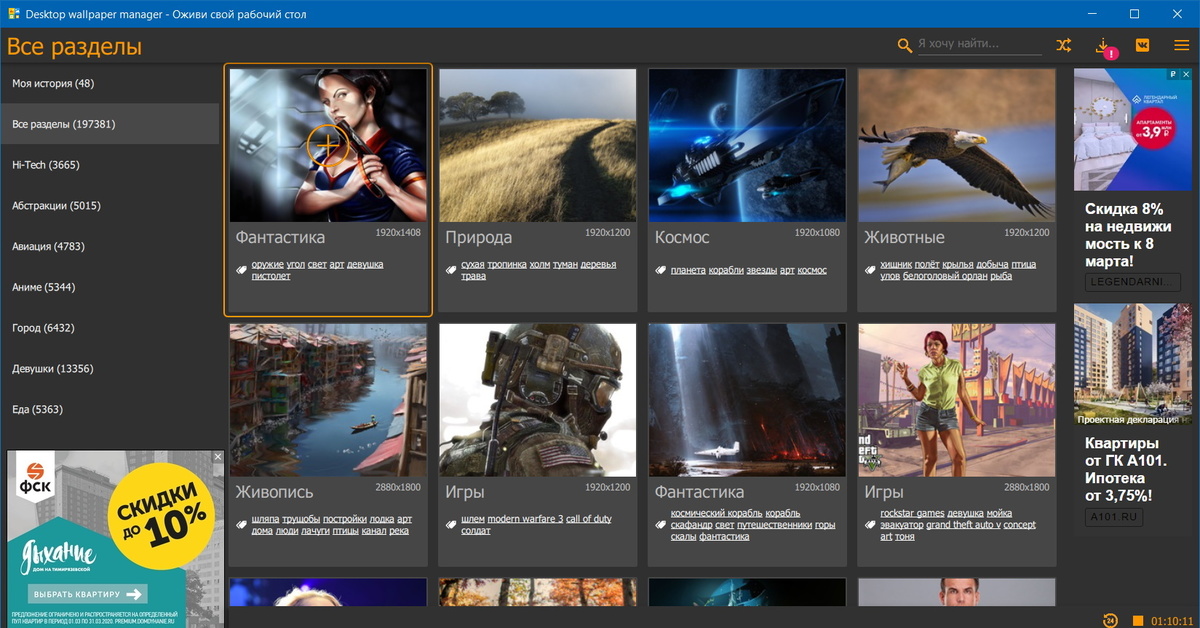Click the tag icon beside rockstar games tag
Screen dimensions: 1200x628
click(871, 524)
